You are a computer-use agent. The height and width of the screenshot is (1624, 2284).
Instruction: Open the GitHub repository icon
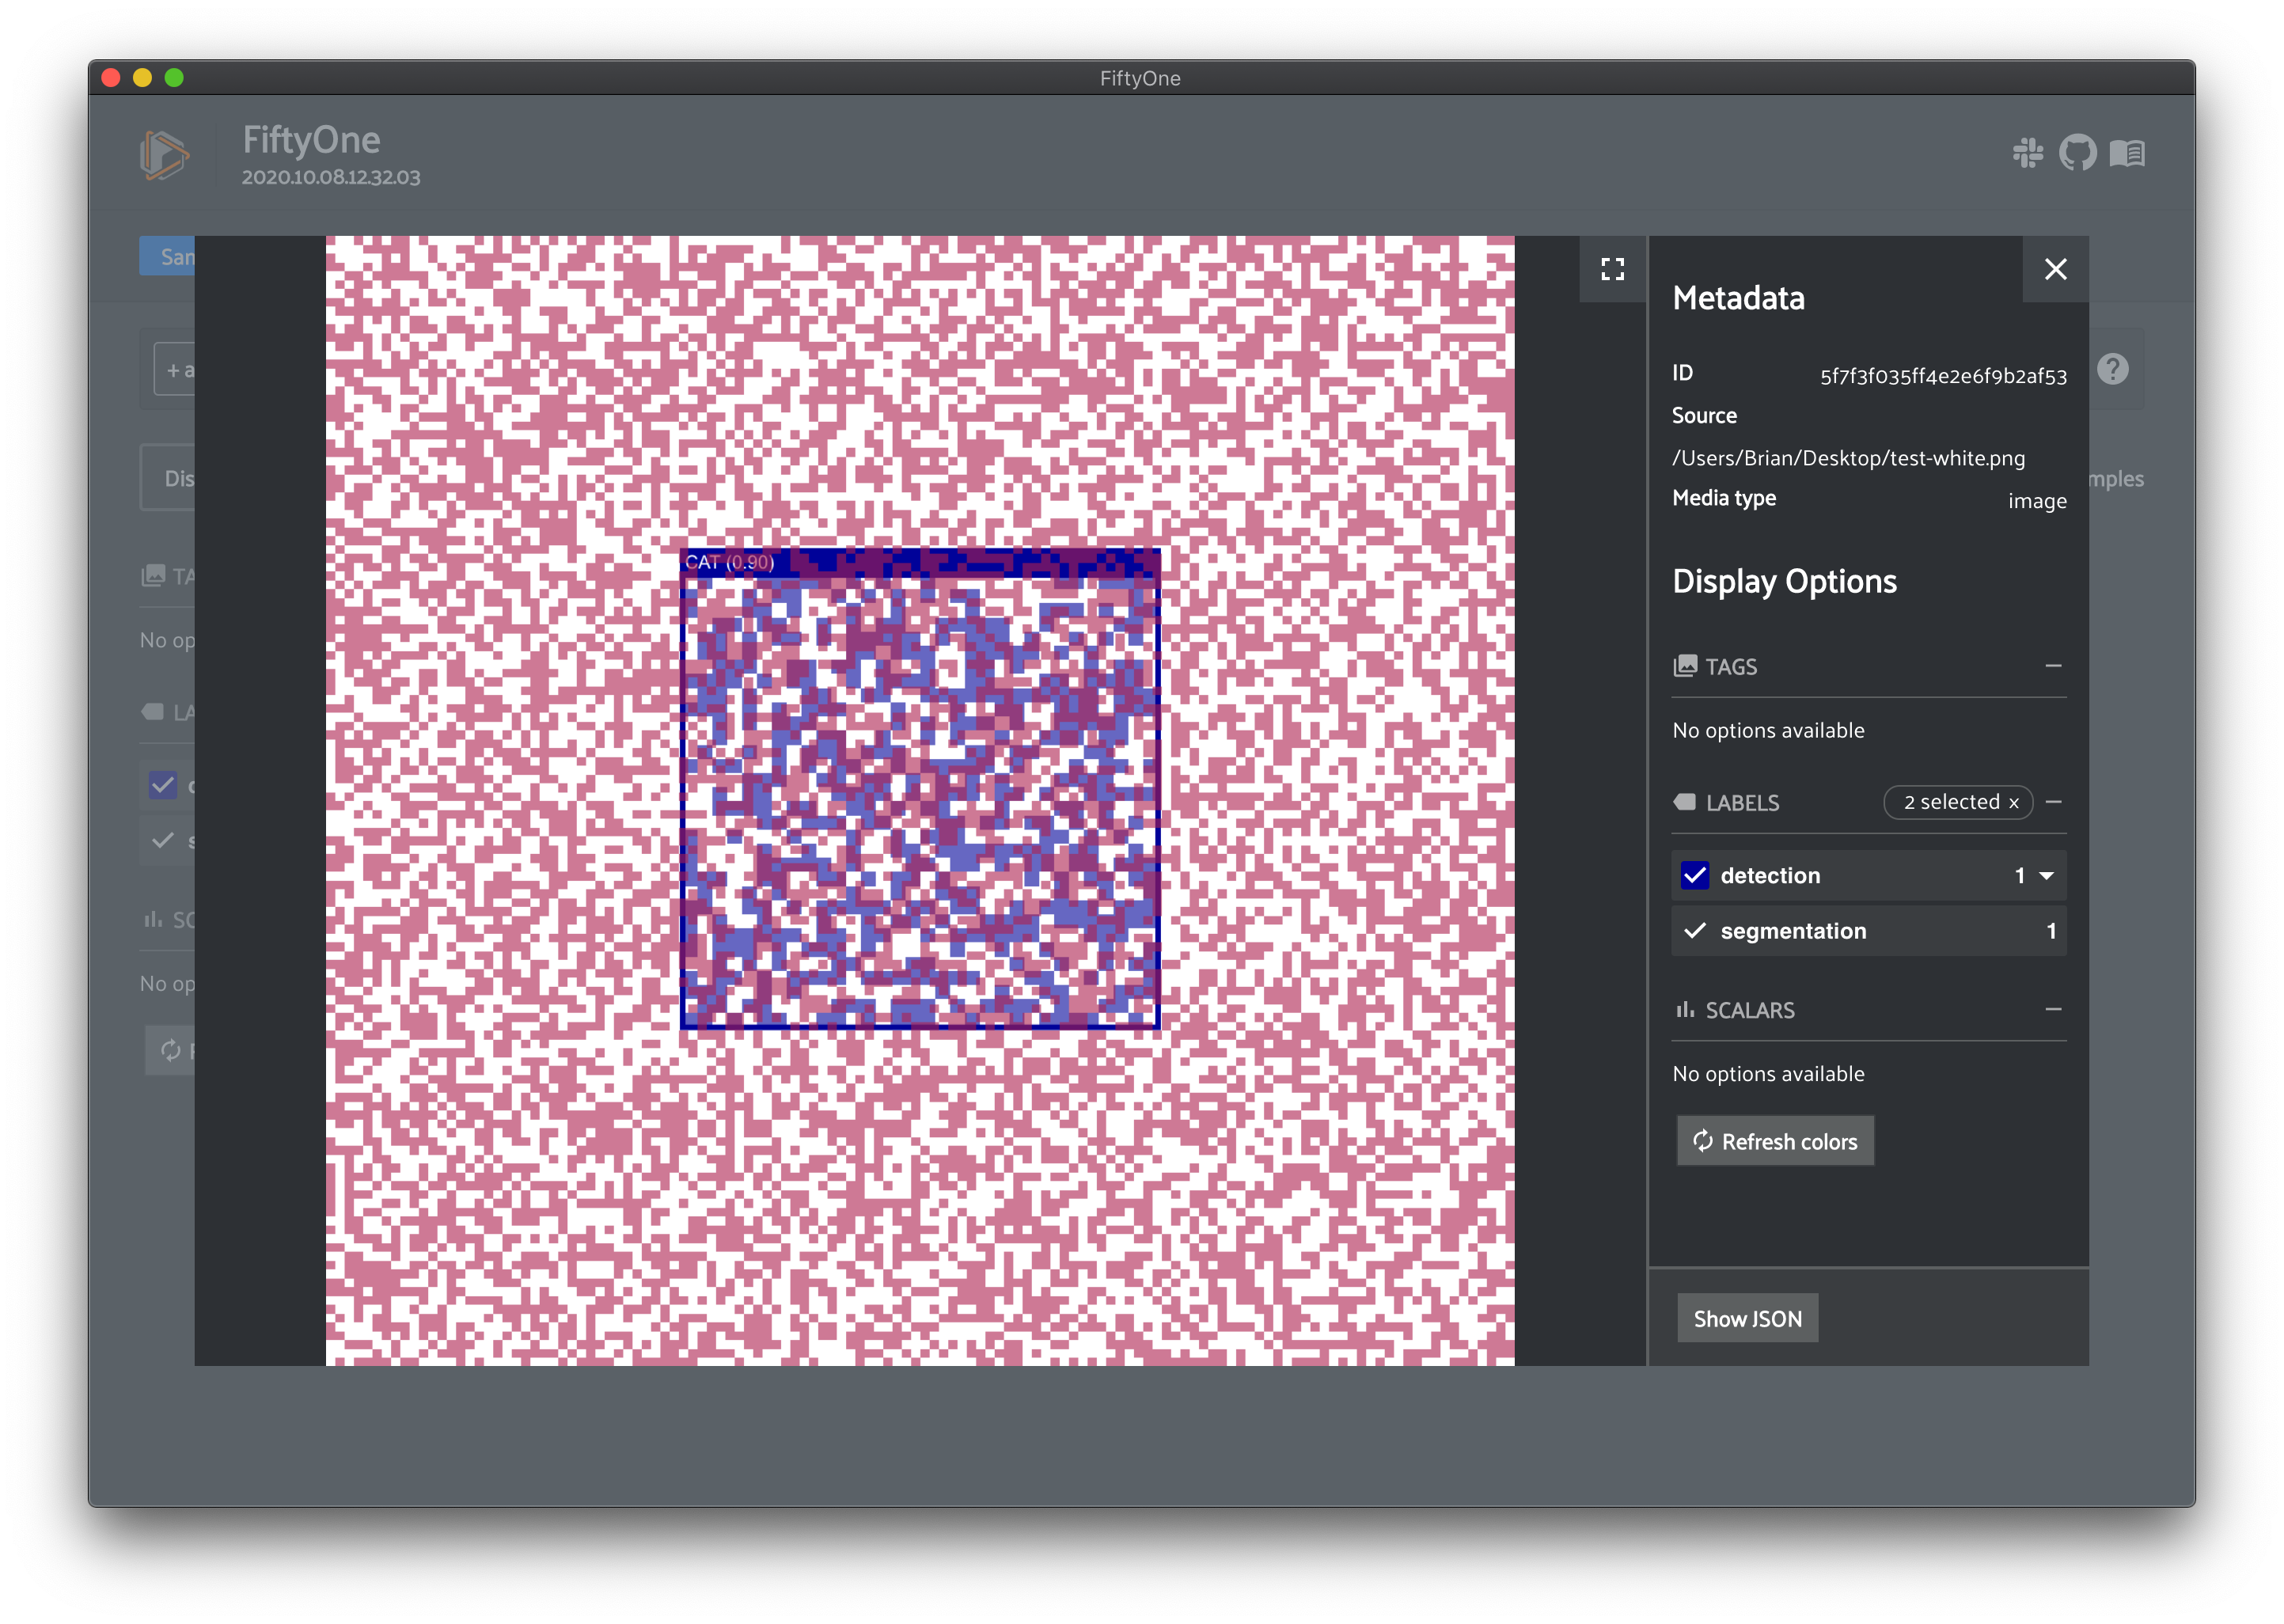click(x=2077, y=153)
